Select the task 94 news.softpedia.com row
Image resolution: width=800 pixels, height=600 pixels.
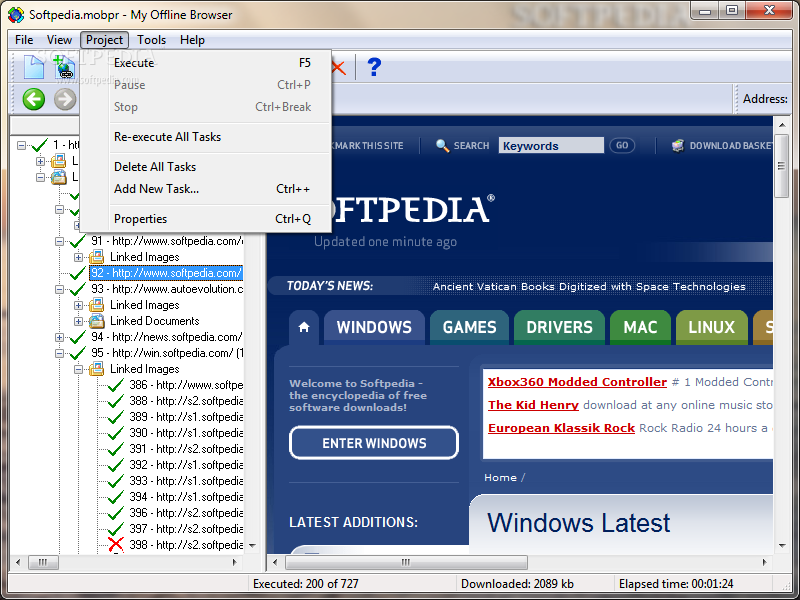(x=166, y=337)
